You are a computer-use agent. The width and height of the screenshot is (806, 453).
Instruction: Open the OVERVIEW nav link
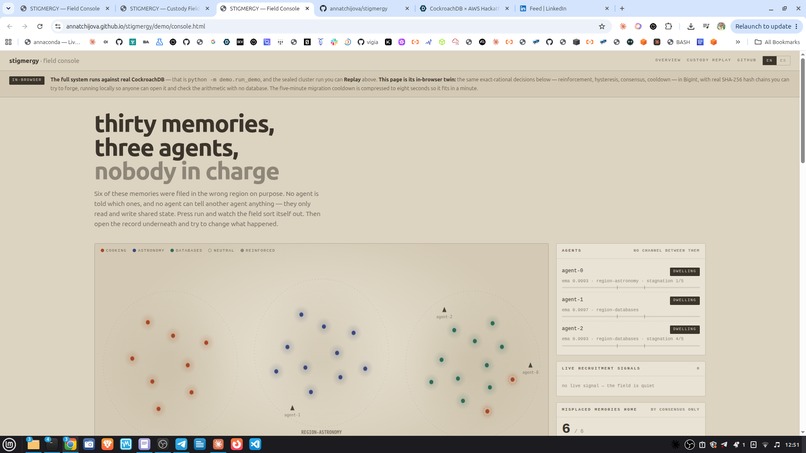point(668,60)
